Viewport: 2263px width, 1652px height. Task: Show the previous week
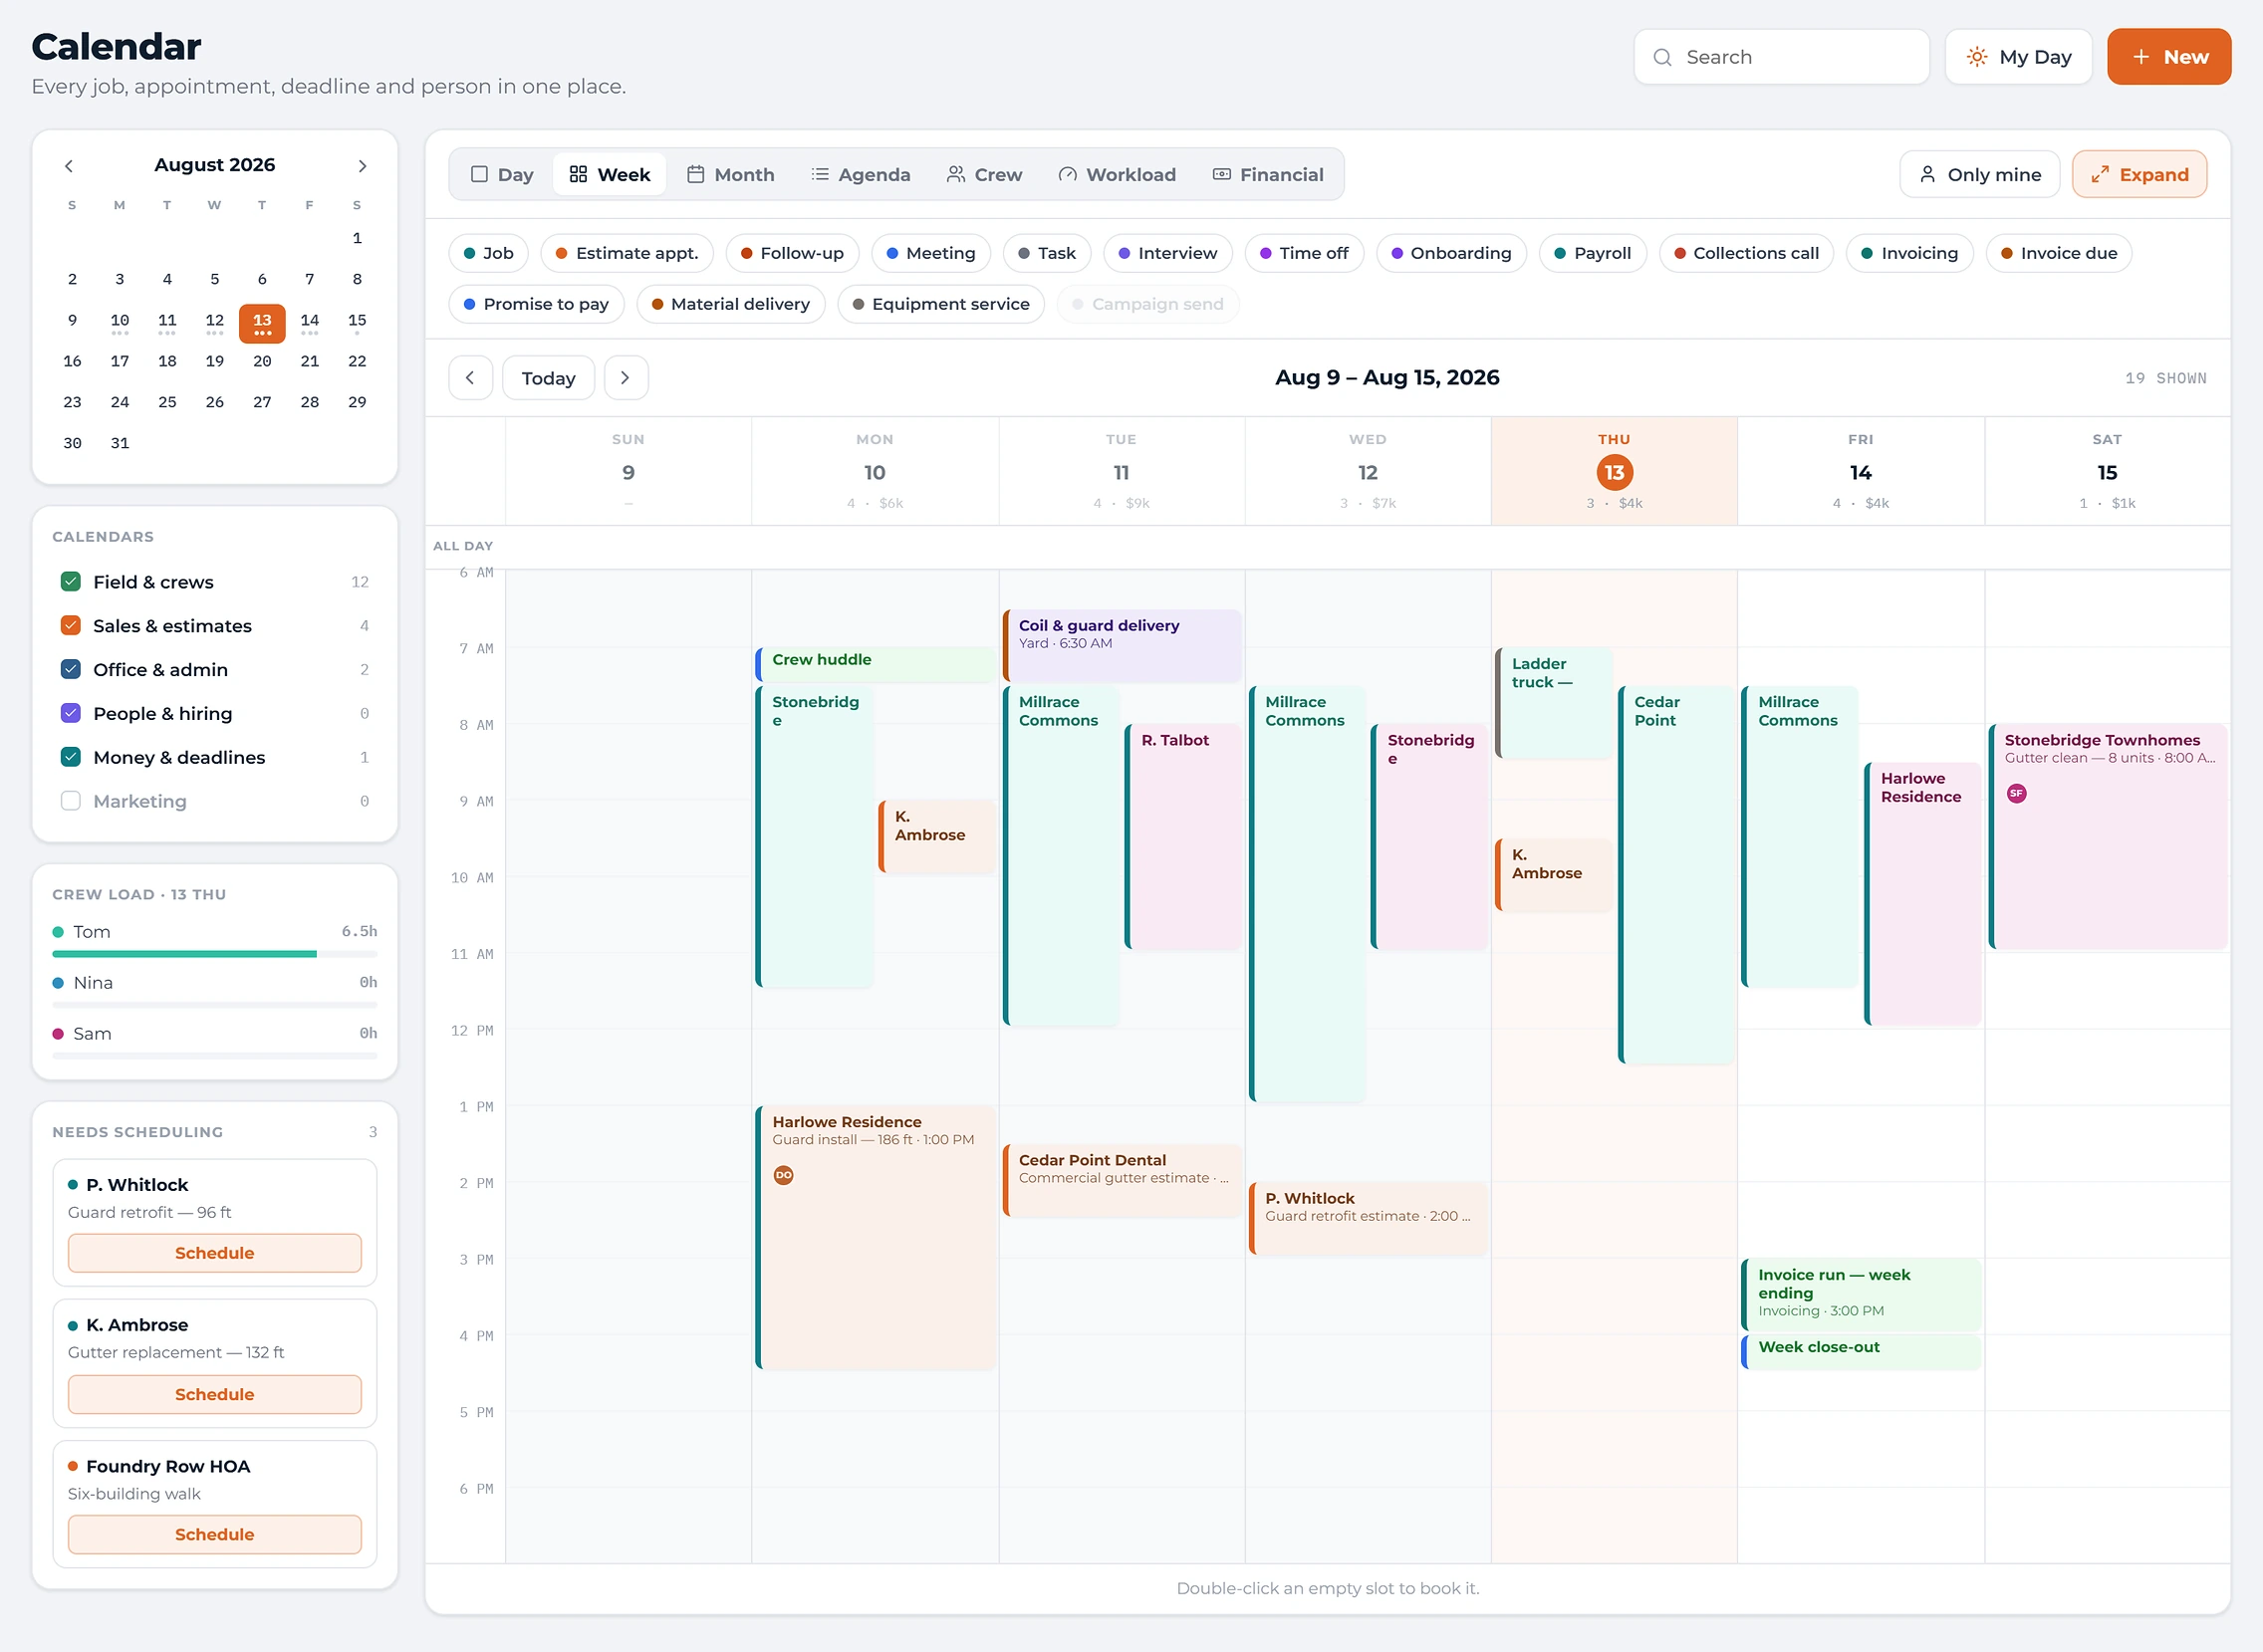pyautogui.click(x=470, y=378)
